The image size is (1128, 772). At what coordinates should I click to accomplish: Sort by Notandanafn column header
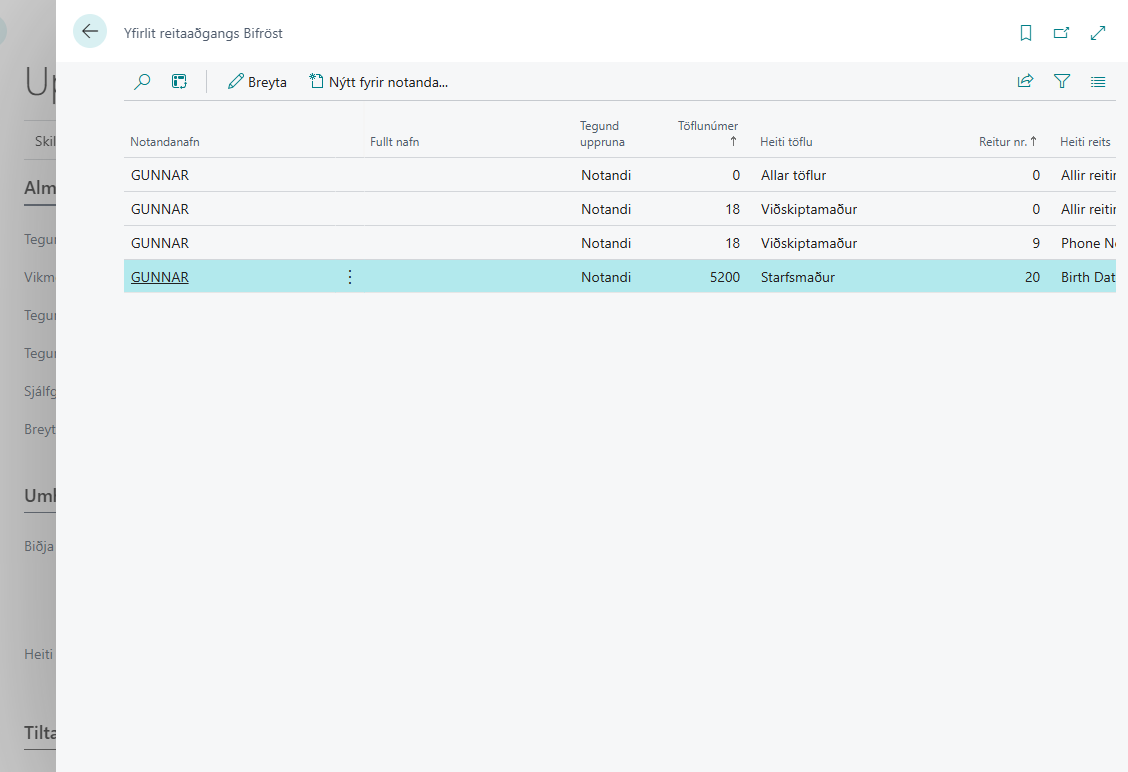pos(165,142)
